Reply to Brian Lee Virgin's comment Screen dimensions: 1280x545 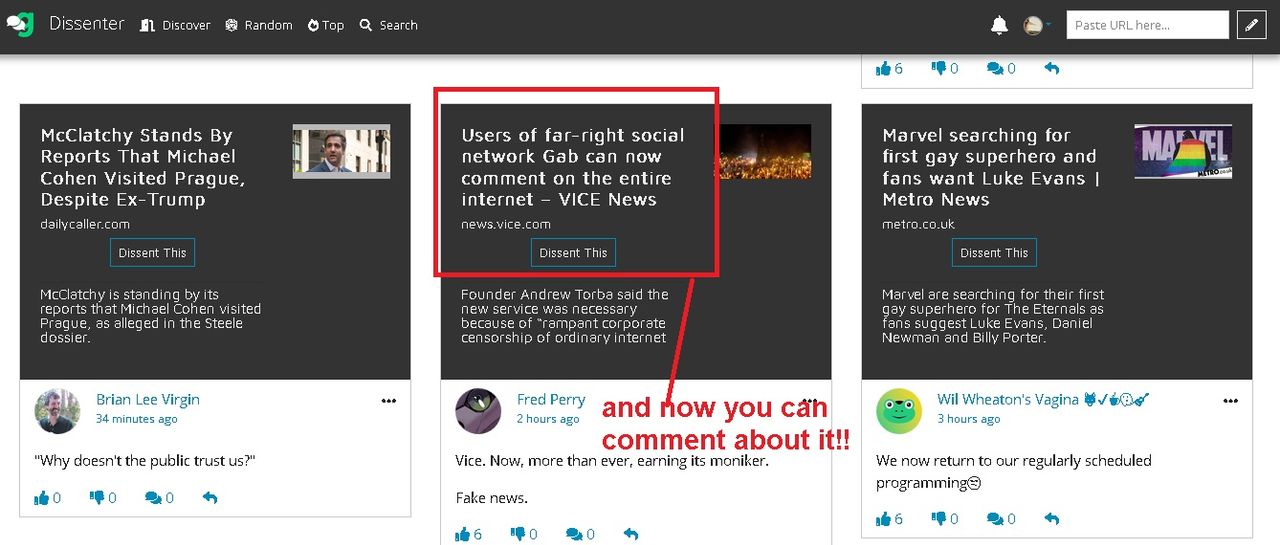pos(210,497)
